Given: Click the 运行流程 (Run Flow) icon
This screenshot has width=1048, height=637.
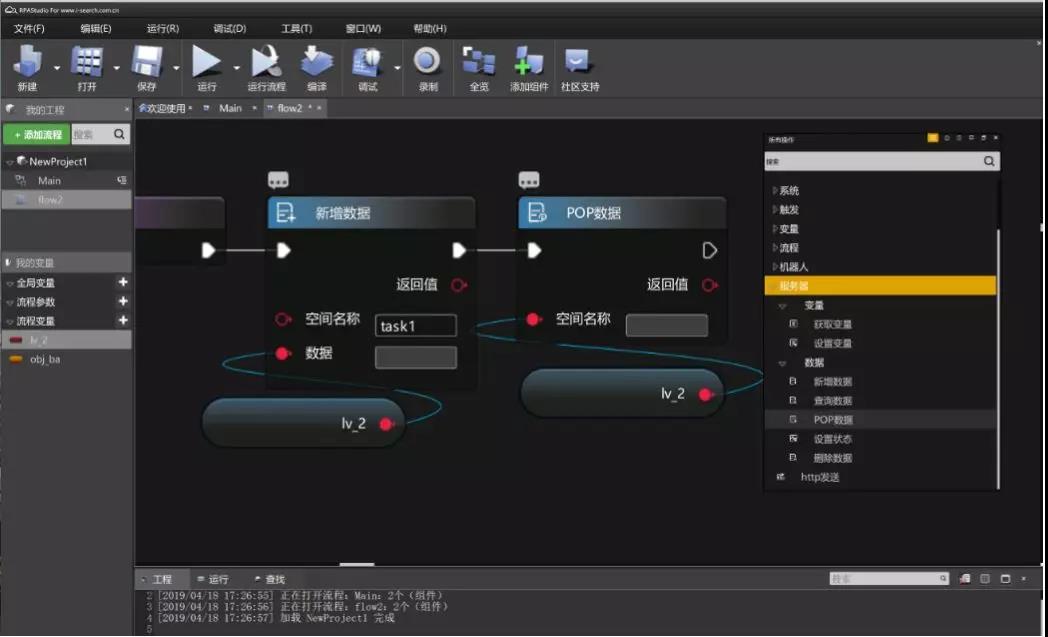Looking at the screenshot, I should (266, 62).
